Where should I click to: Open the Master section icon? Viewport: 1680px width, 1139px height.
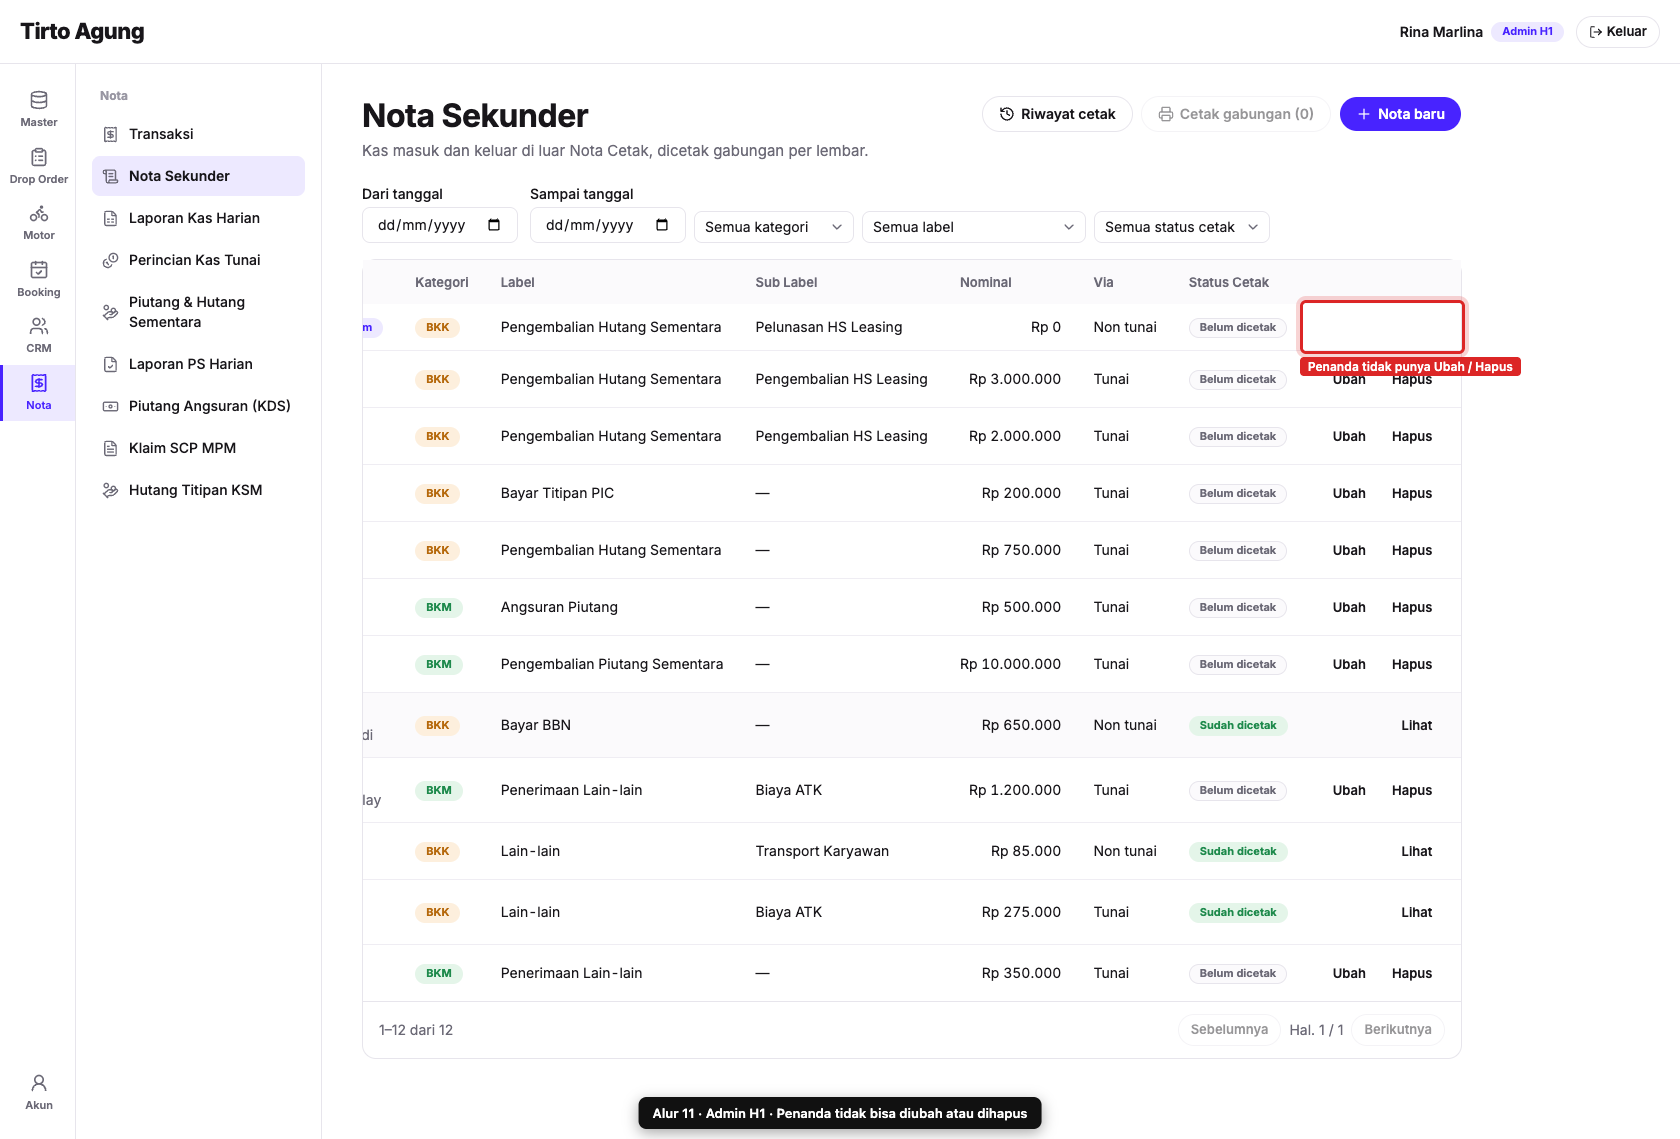coord(39,100)
